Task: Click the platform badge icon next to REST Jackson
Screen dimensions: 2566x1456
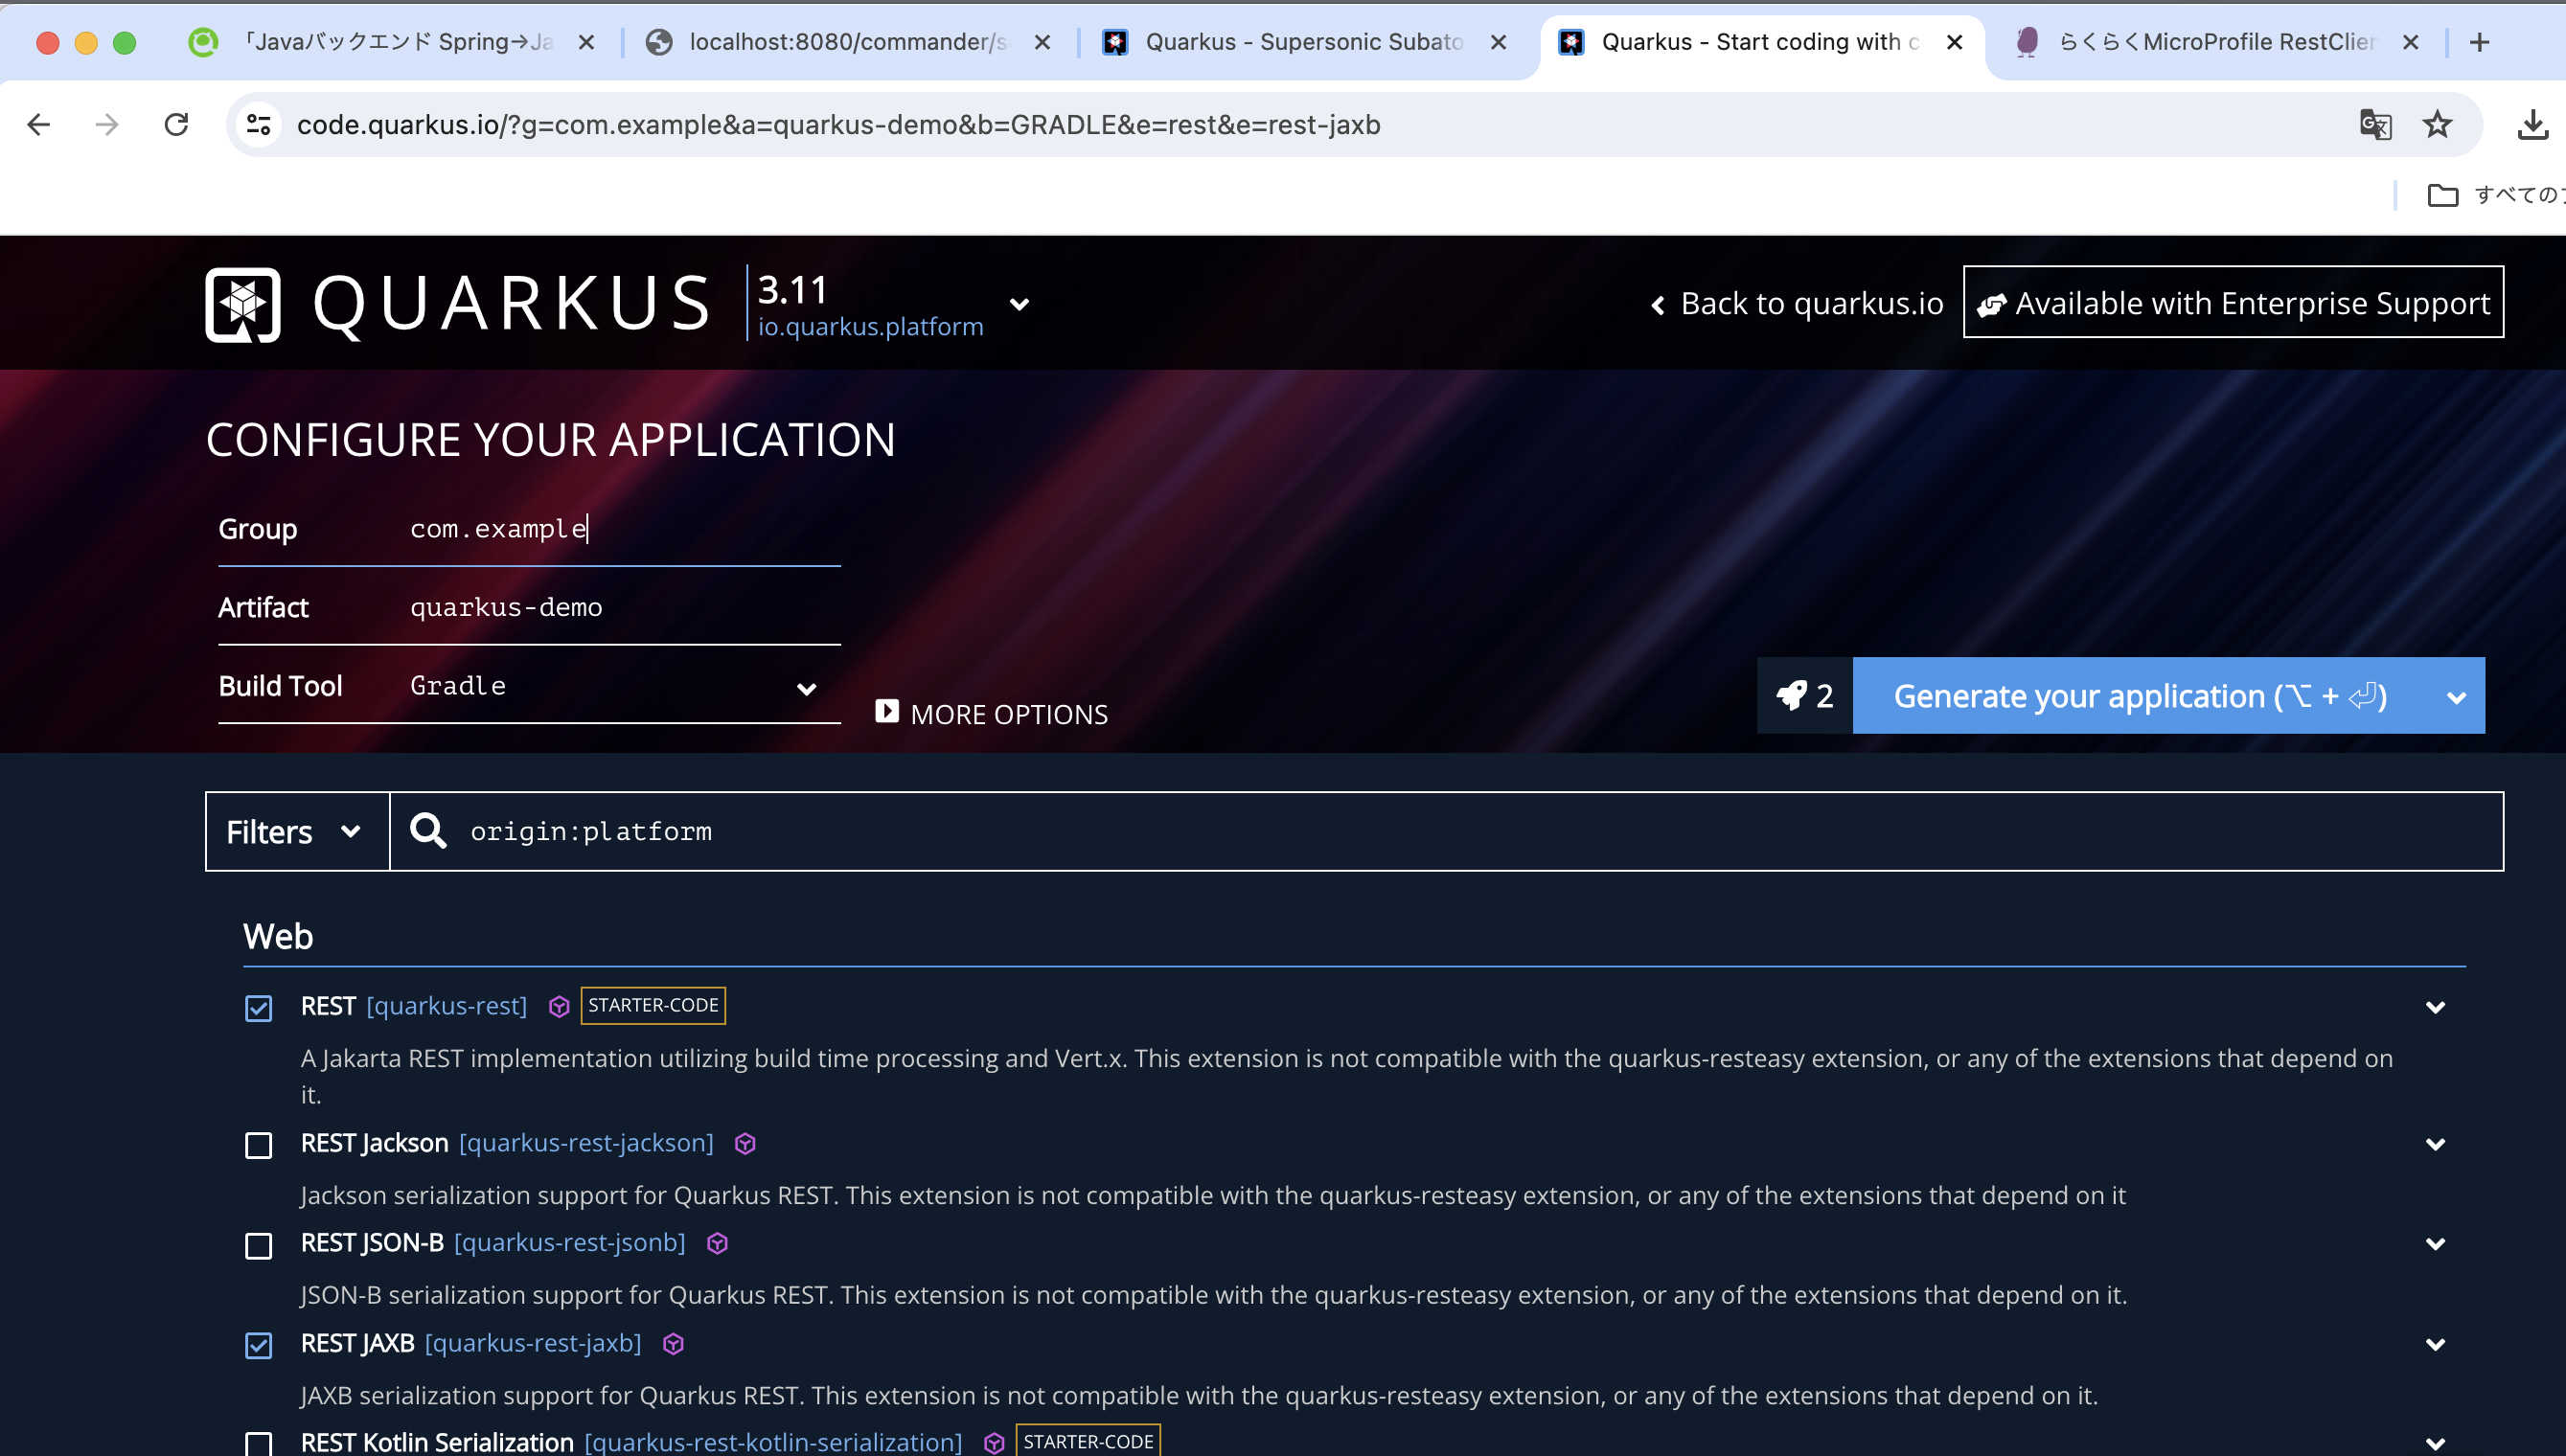Action: coord(745,1143)
